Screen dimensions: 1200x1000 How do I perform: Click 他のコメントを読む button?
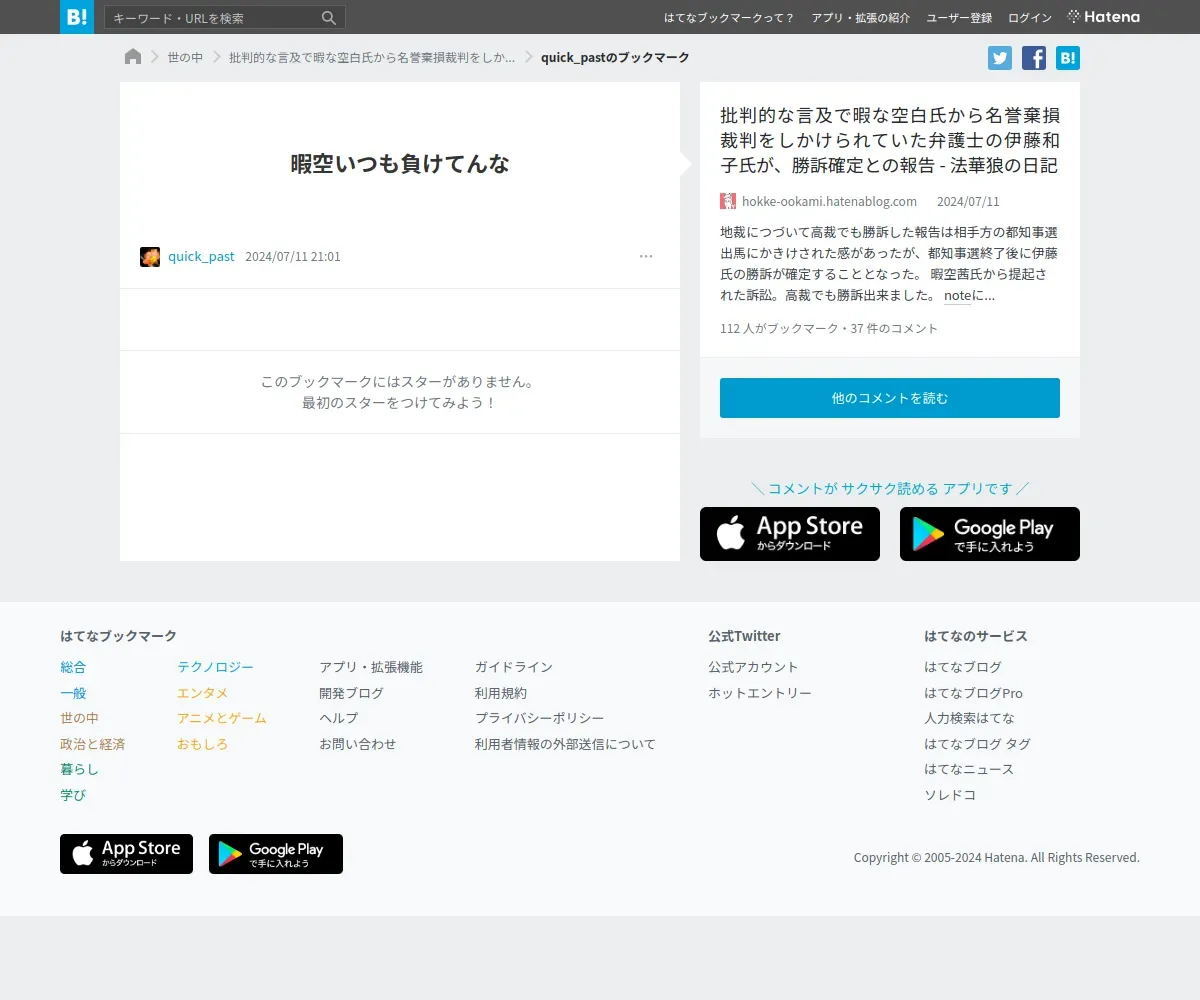click(x=890, y=398)
